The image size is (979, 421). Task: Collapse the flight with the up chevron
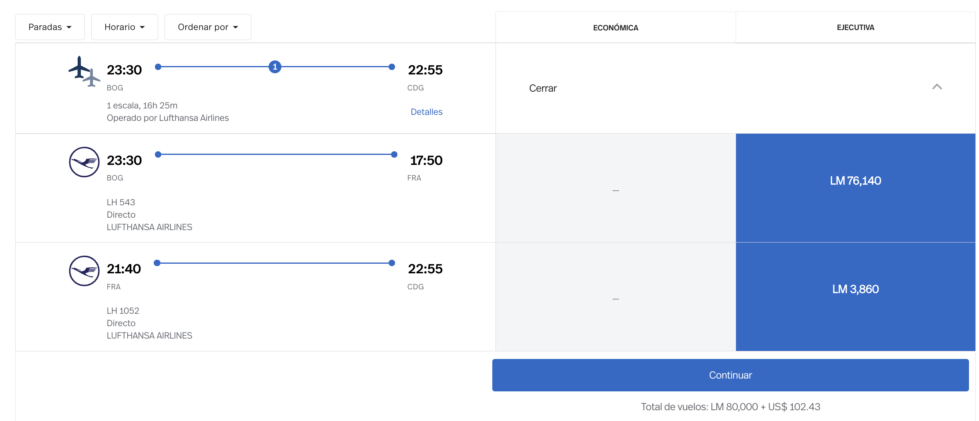tap(937, 87)
